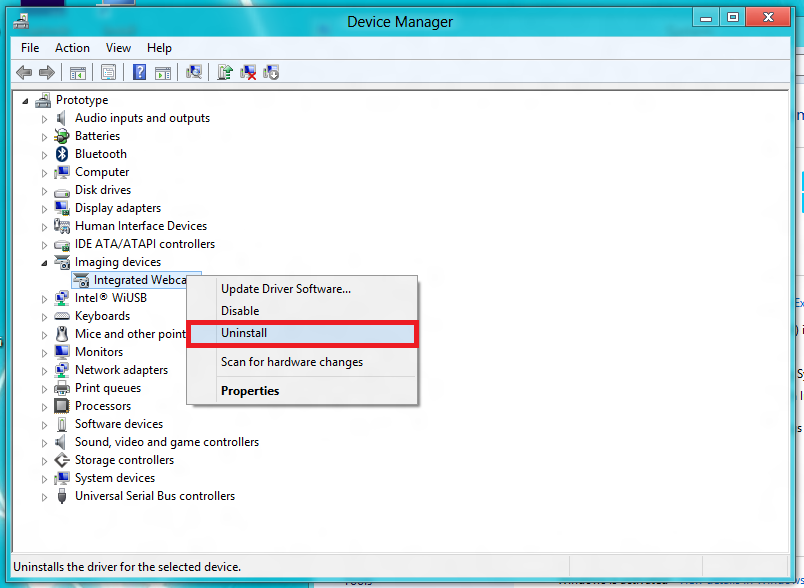Click the Batteries category icon

tap(62, 136)
